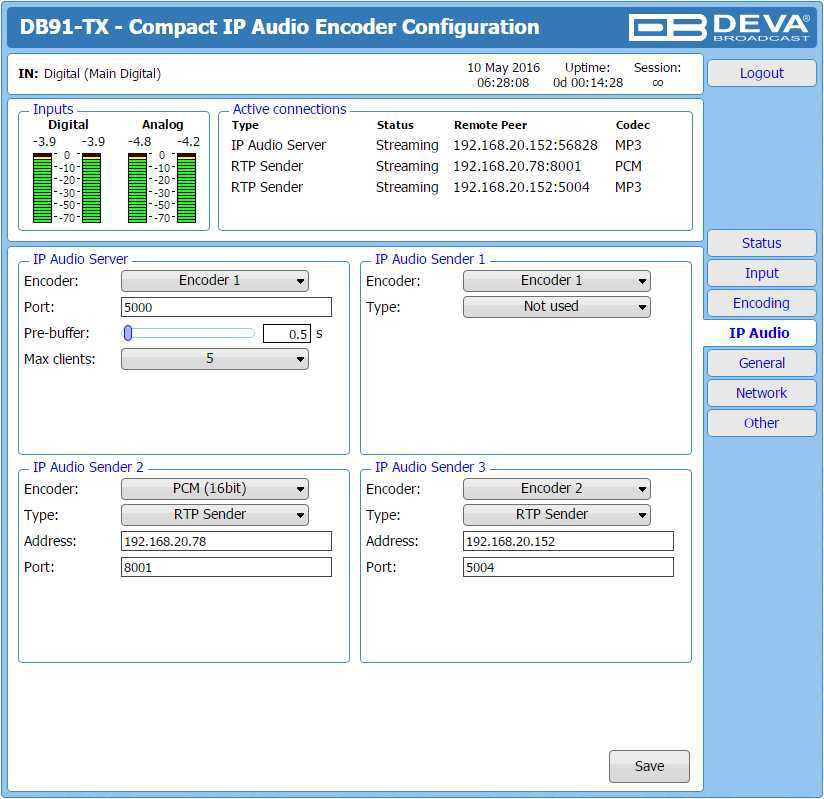This screenshot has height=799, width=824.
Task: Click the PCM codec entry
Action: point(628,166)
